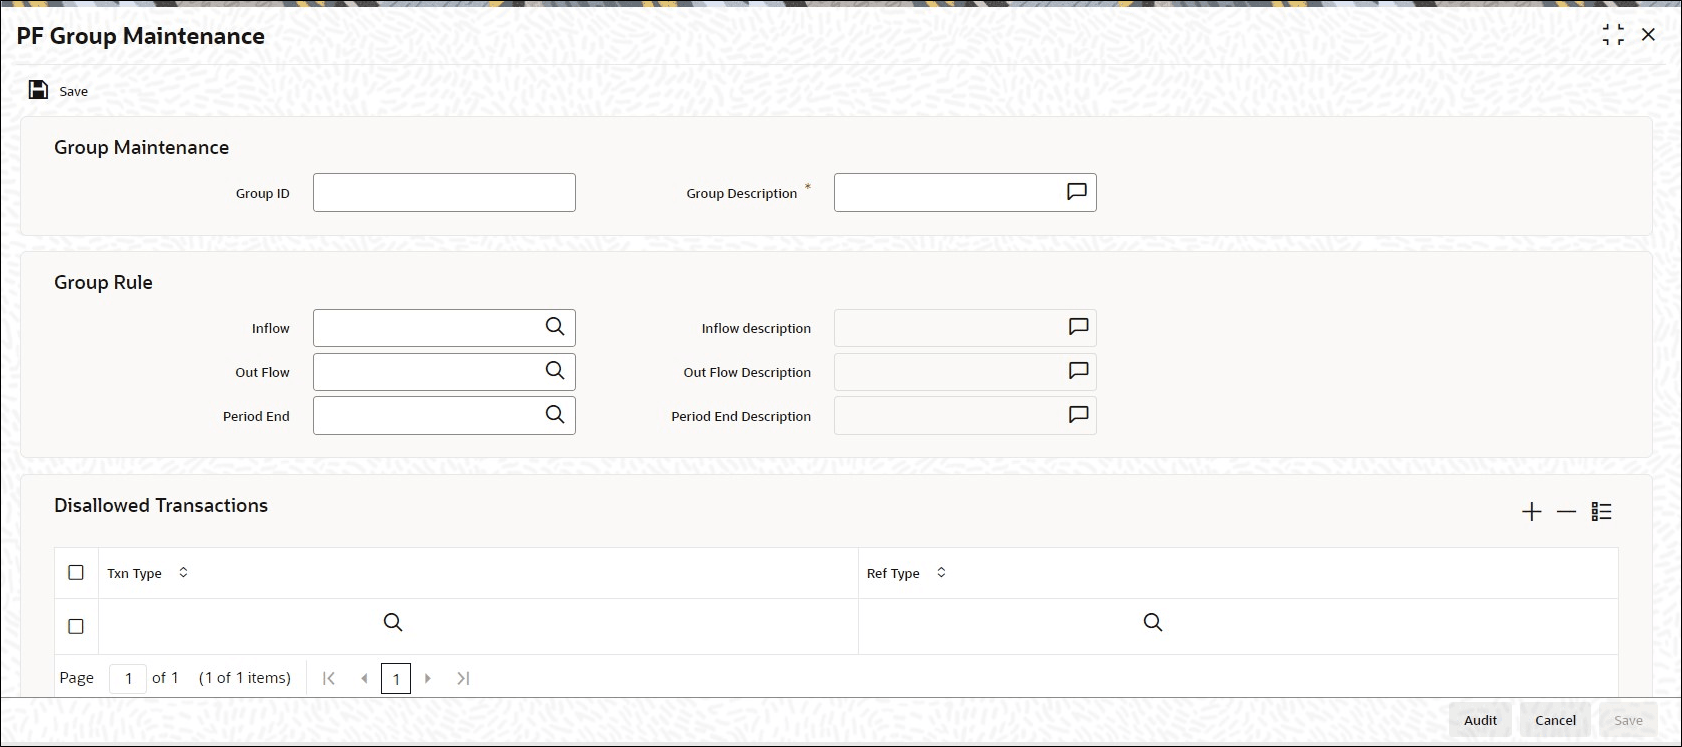
Task: Open the Ref Type lookup in first row
Action: tap(1153, 623)
